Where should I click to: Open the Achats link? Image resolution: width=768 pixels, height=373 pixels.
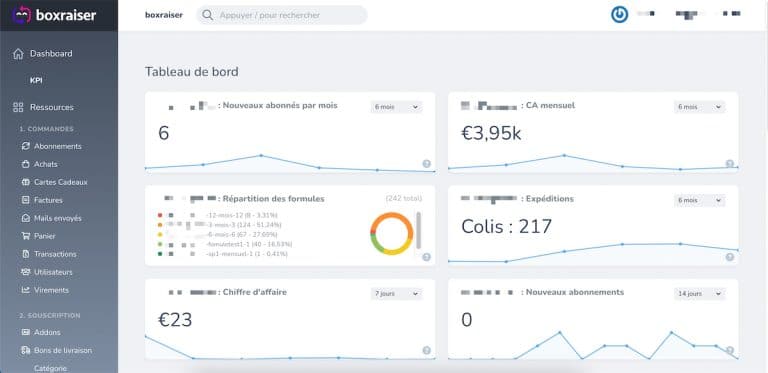(46, 164)
